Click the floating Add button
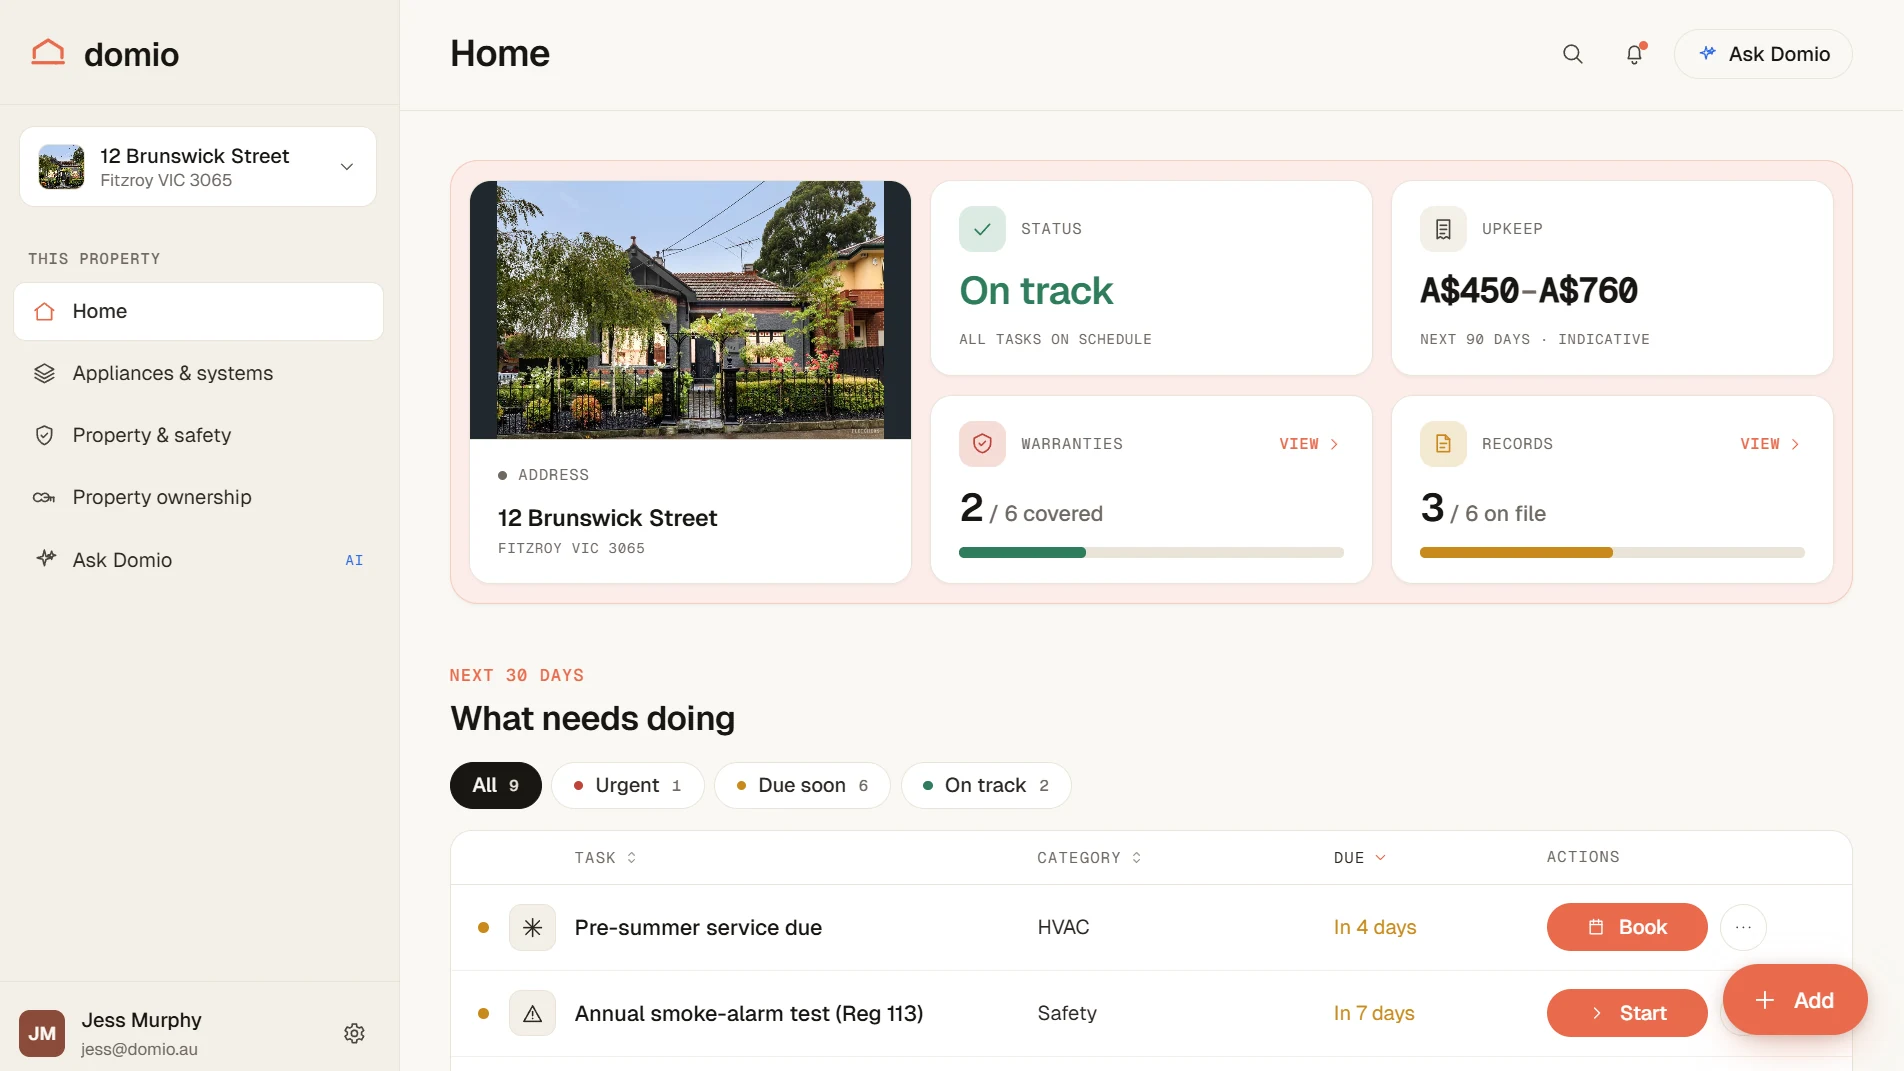 (x=1795, y=1000)
